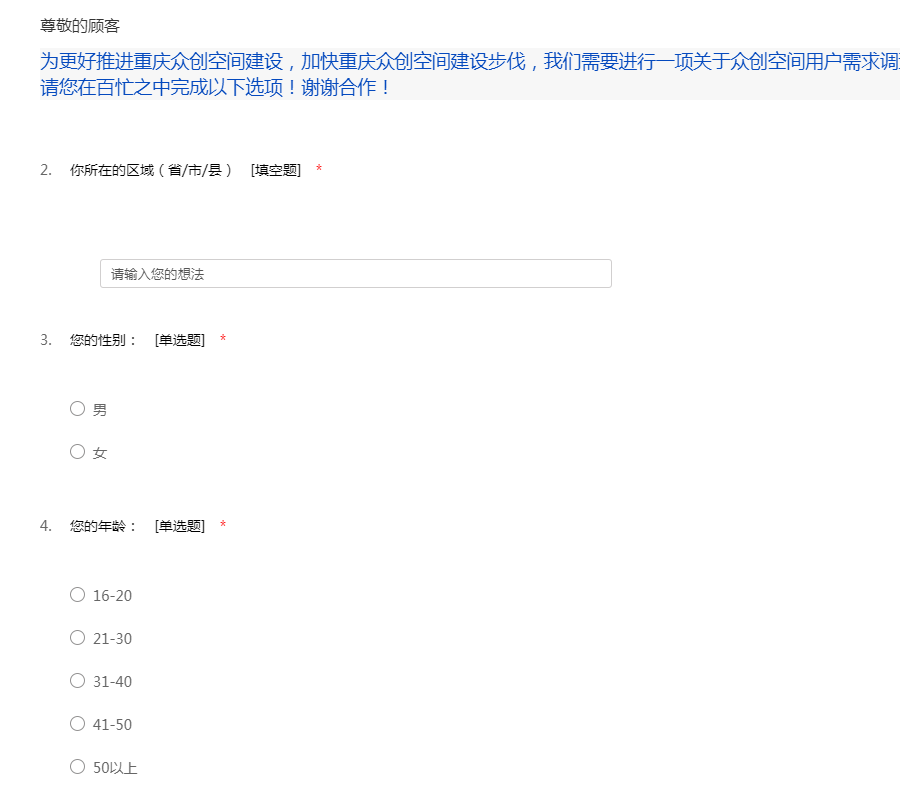Click the 您的年龄 question title
The width and height of the screenshot is (900, 800).
point(104,526)
